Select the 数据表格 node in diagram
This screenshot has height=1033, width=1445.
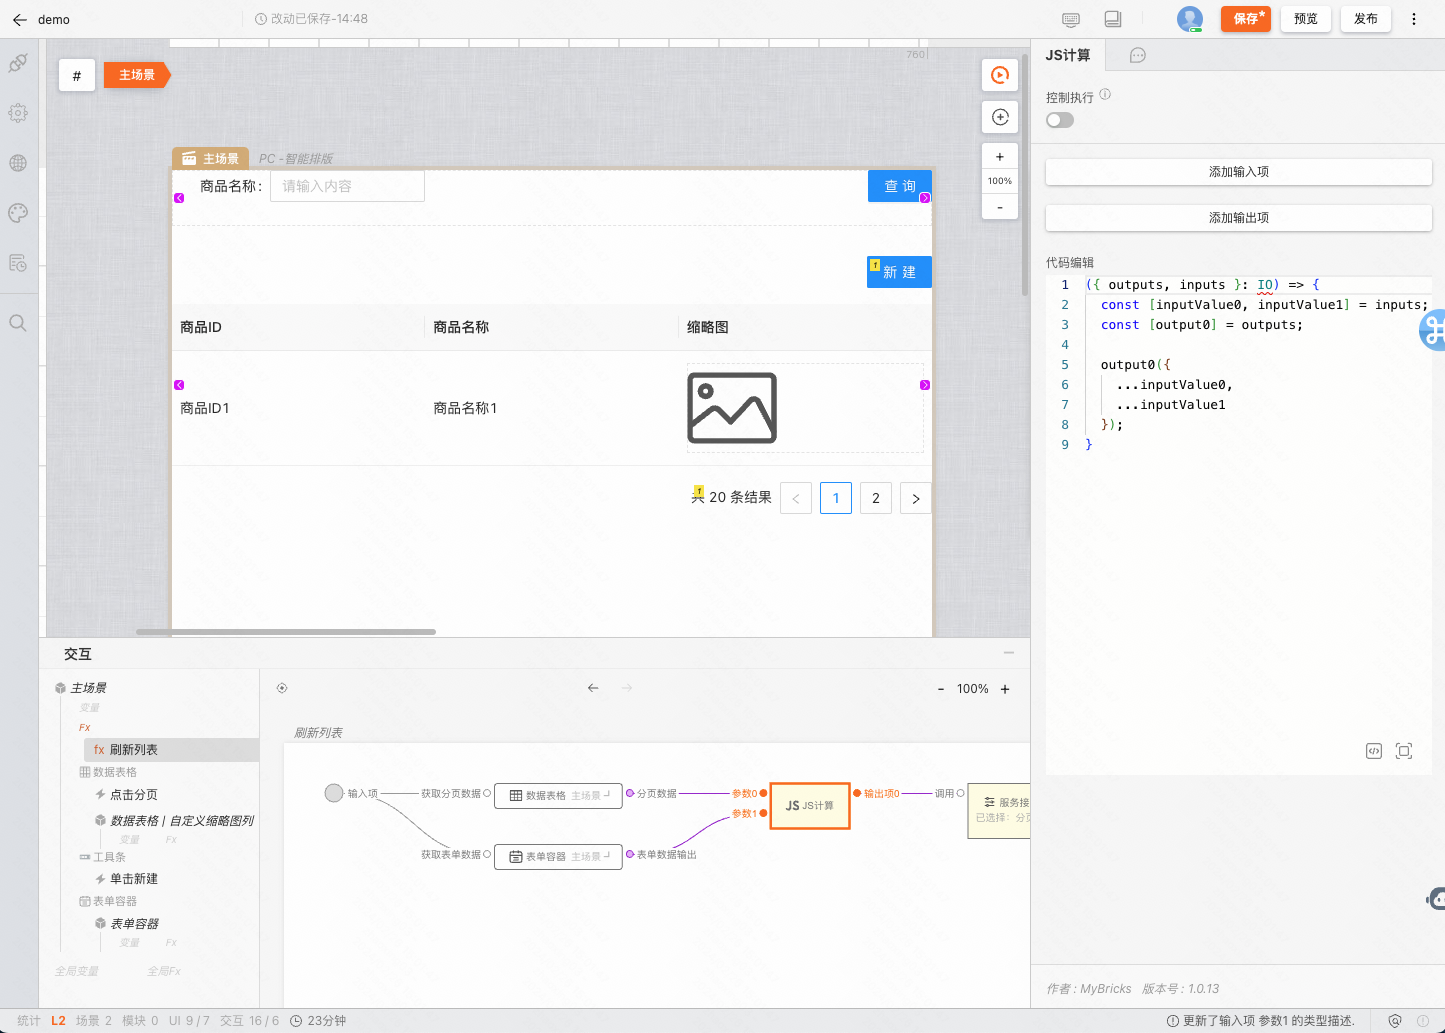point(558,795)
